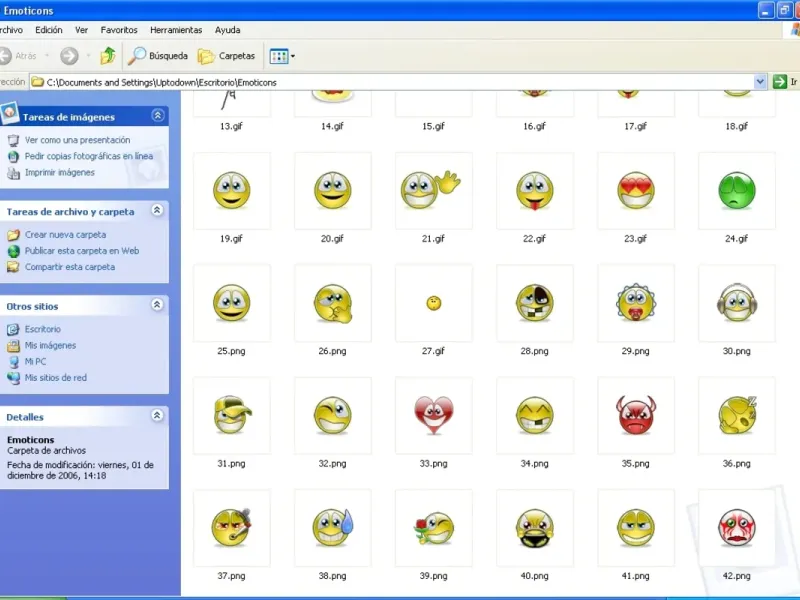
Task: Select the open-mouth emoticon 40.png
Action: (x=535, y=528)
